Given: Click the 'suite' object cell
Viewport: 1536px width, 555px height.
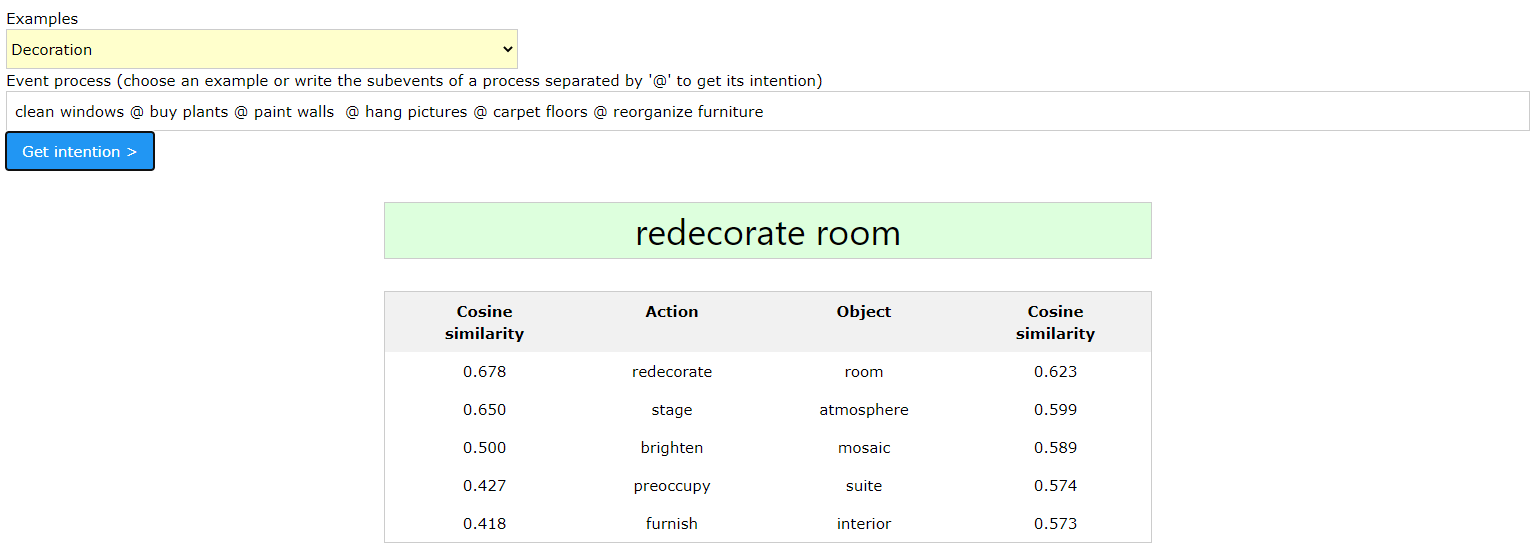Looking at the screenshot, I should 864,486.
